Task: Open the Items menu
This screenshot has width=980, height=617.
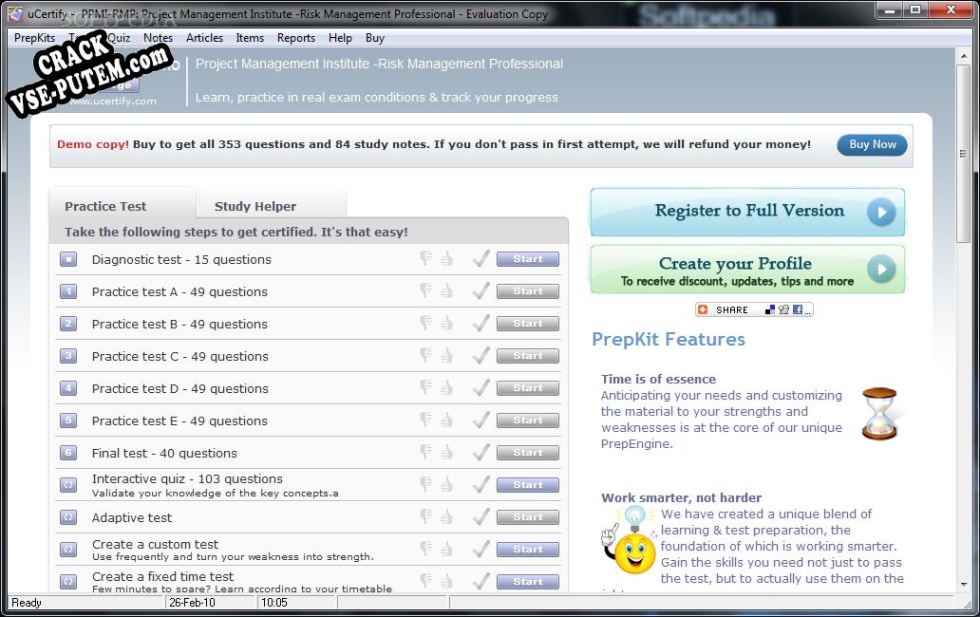Action: (250, 38)
